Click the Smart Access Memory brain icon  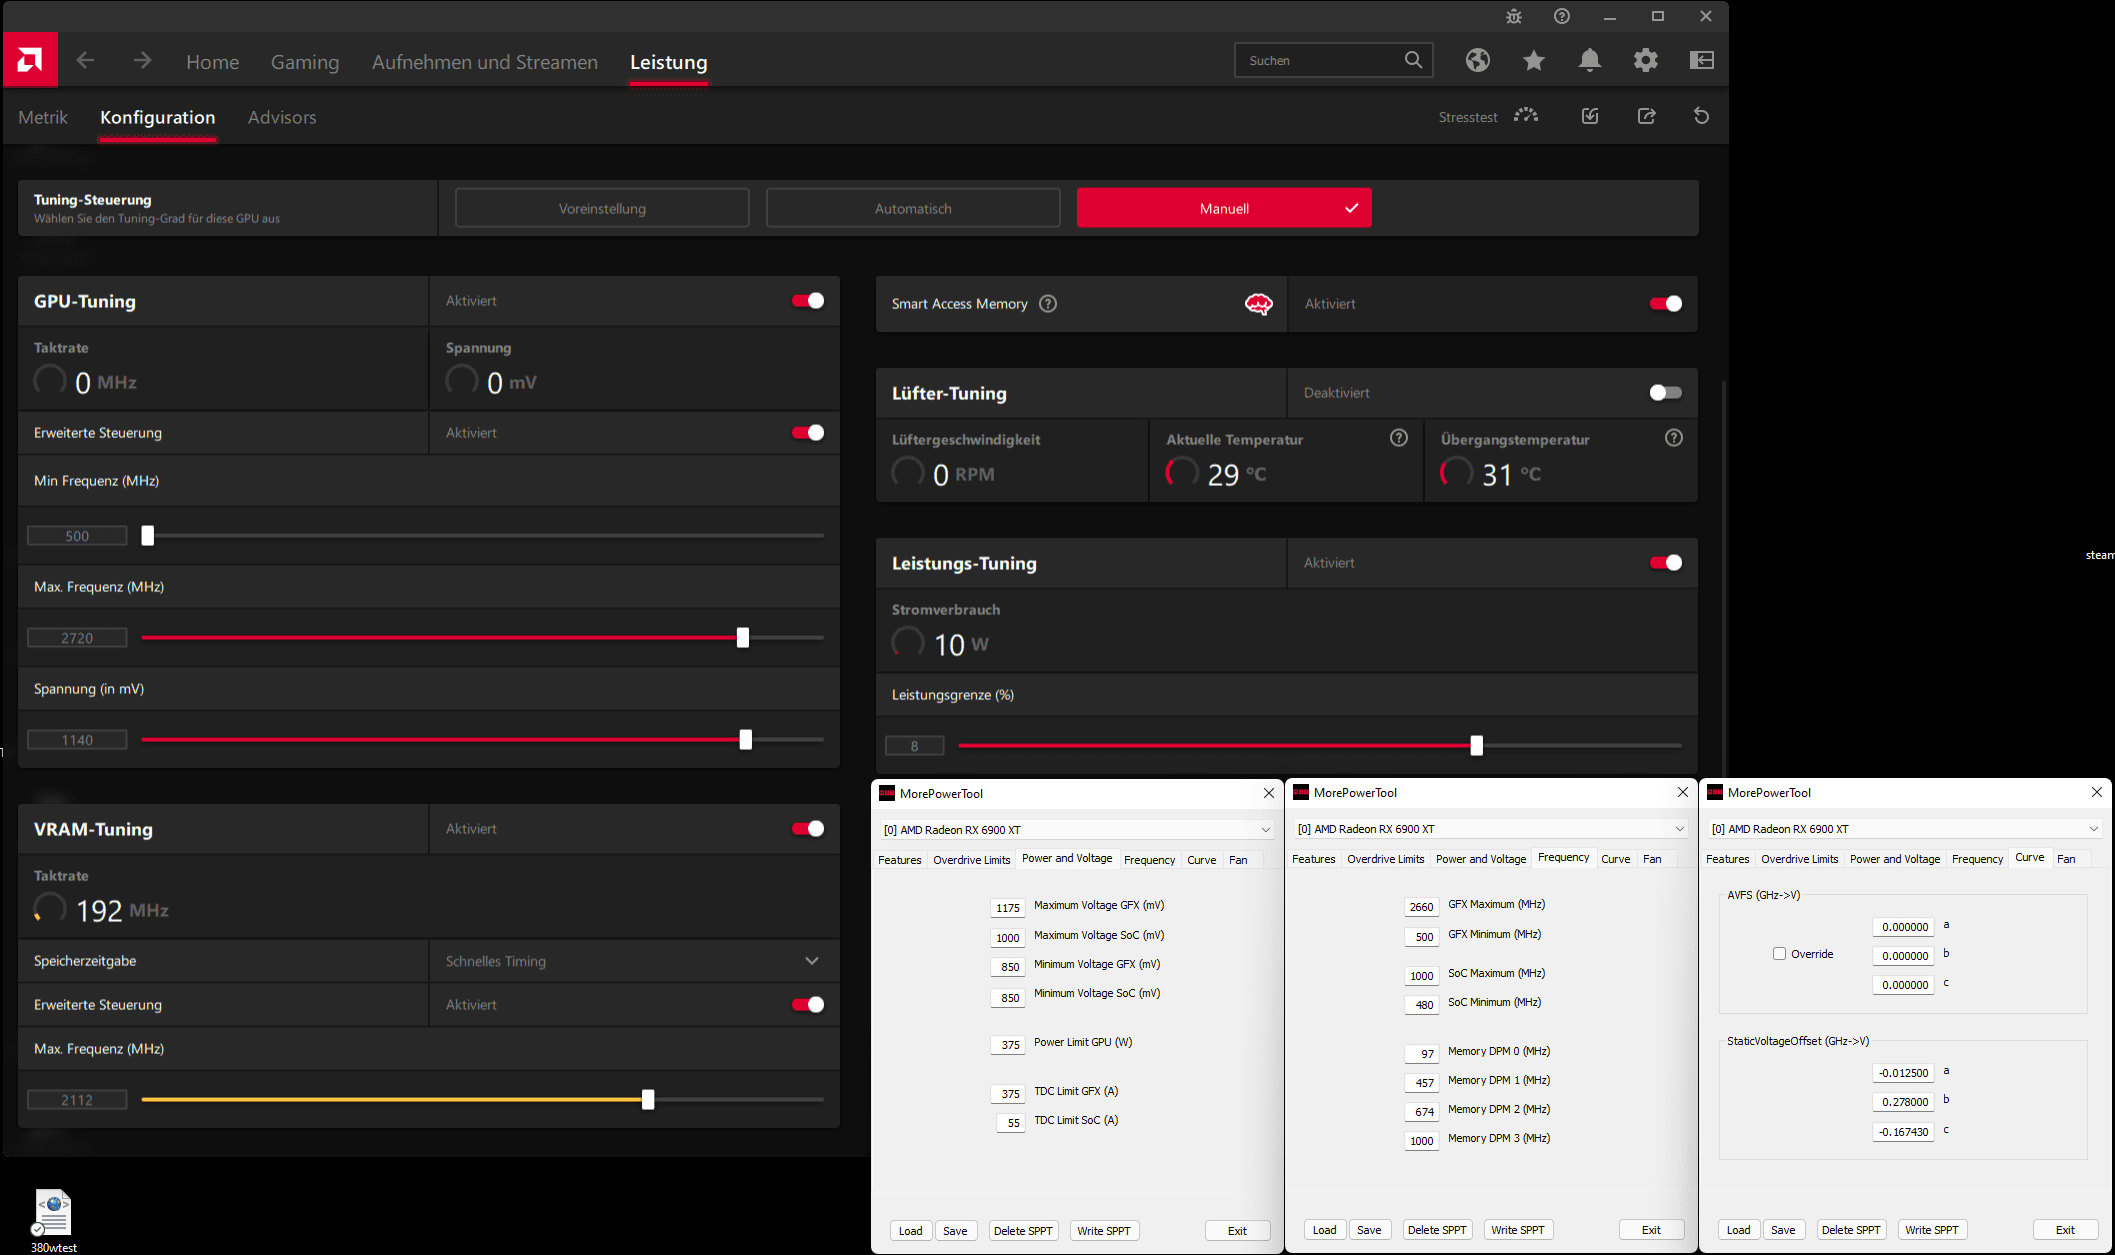click(1259, 304)
